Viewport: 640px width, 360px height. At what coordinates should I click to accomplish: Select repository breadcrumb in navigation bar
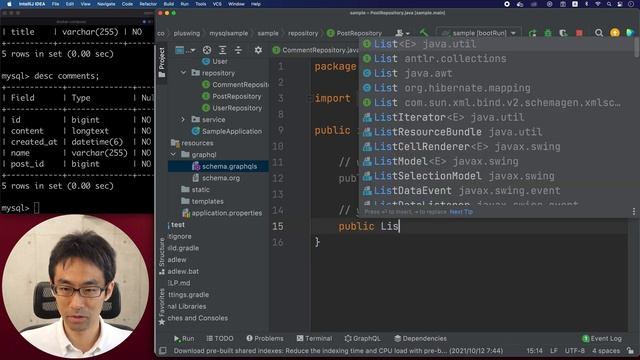tap(303, 33)
